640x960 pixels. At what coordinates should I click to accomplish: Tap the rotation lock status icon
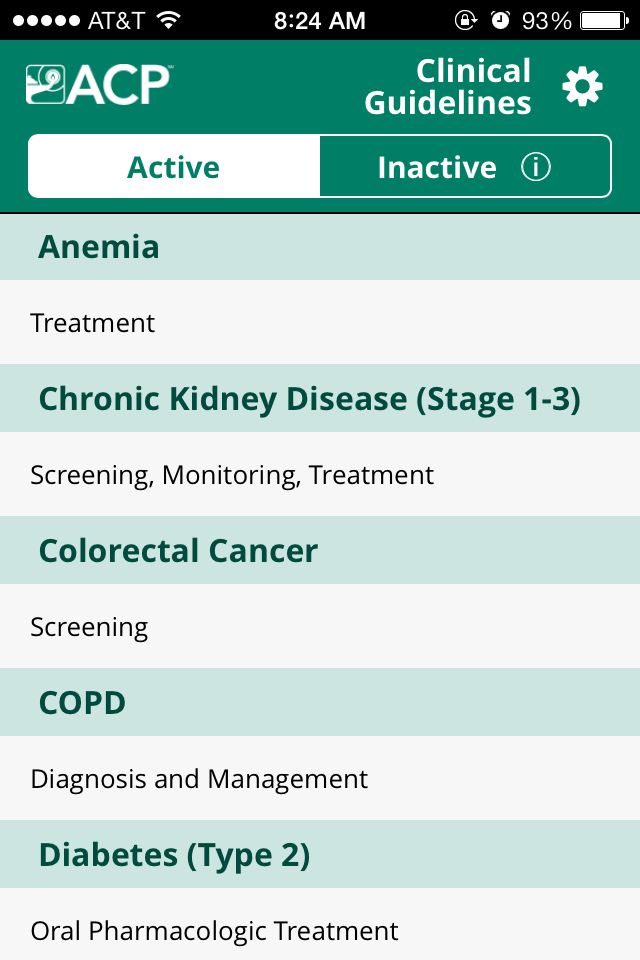pos(465,20)
